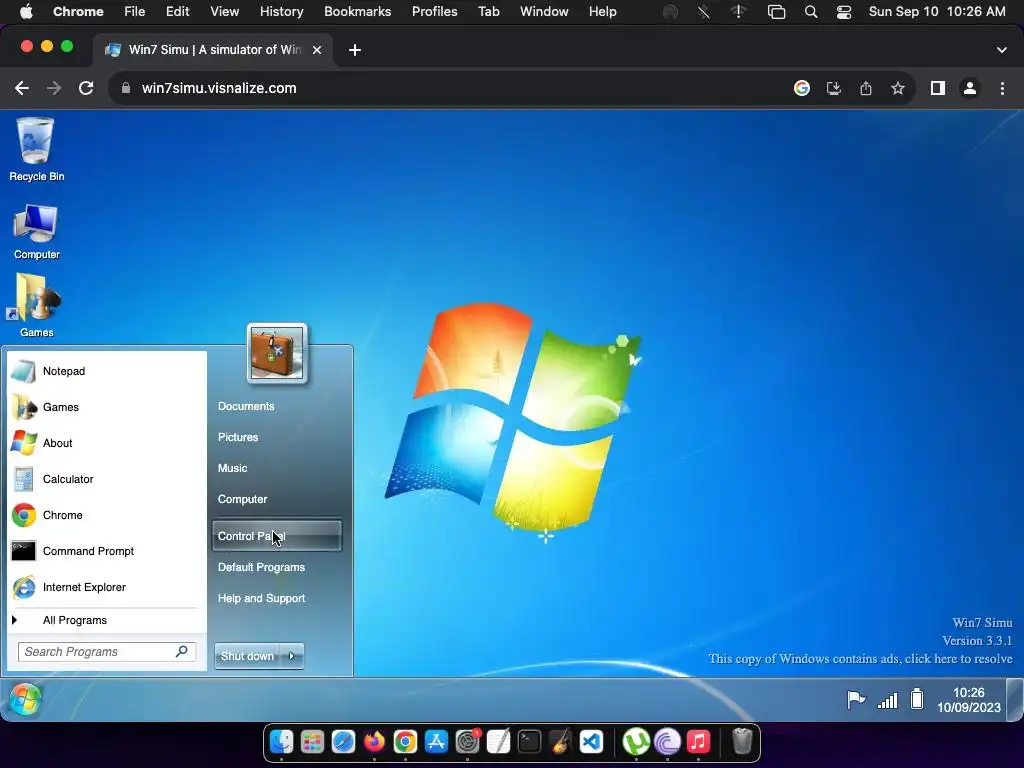Open Visual Studio Code from the Dock
Image resolution: width=1024 pixels, height=768 pixels.
pyautogui.click(x=591, y=742)
